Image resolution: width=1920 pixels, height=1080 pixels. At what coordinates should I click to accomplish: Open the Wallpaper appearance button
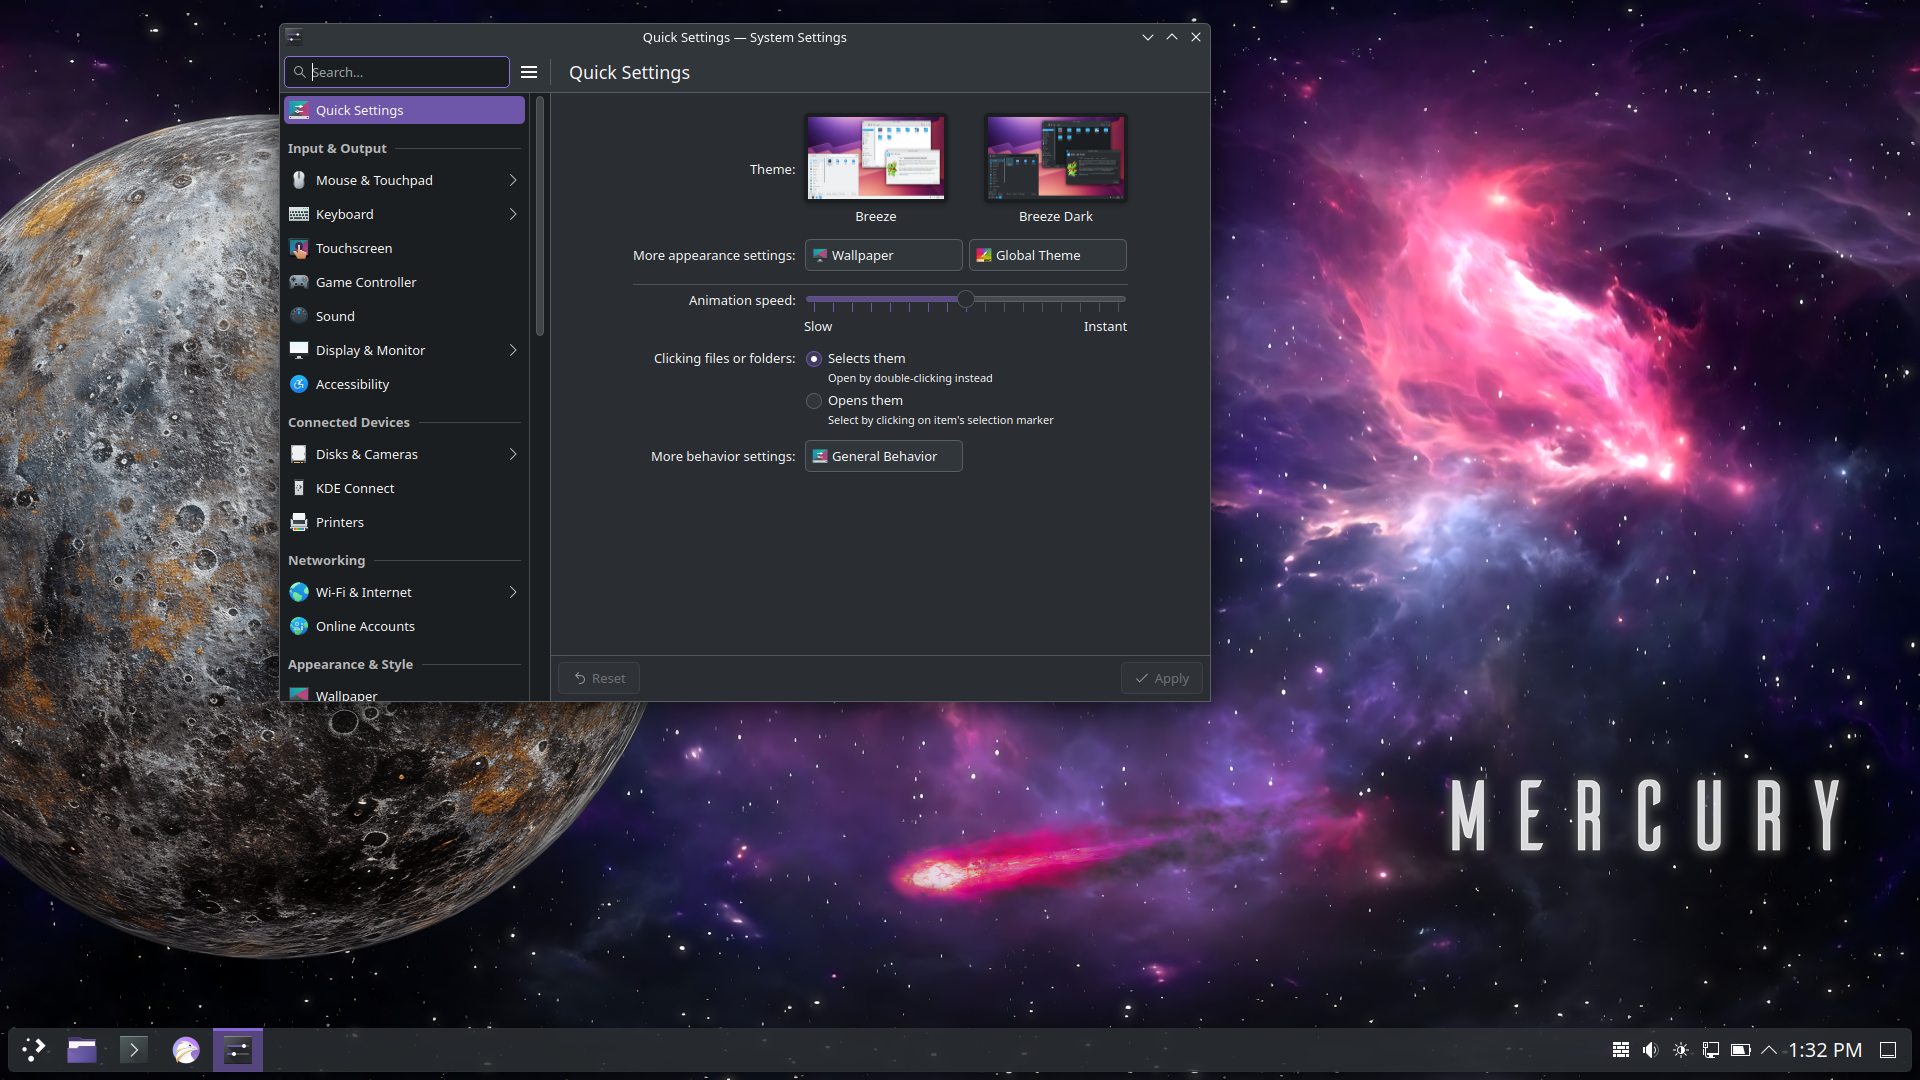pyautogui.click(x=883, y=255)
